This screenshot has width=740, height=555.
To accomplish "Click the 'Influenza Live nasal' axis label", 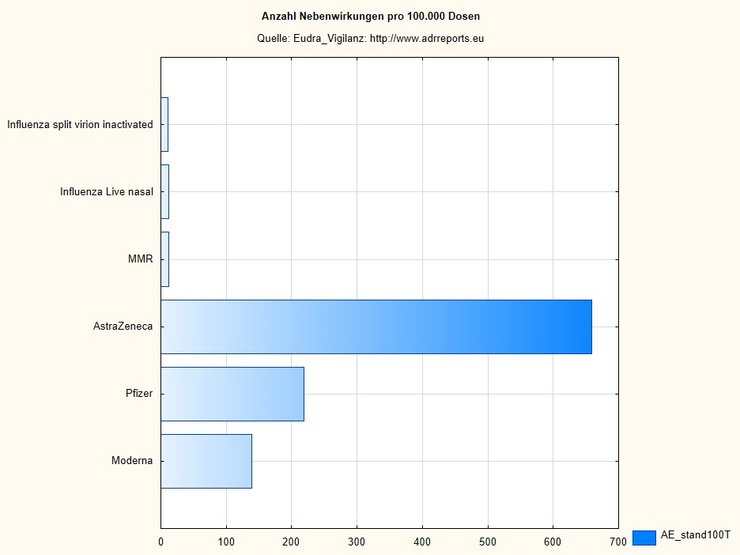I will pyautogui.click(x=107, y=192).
